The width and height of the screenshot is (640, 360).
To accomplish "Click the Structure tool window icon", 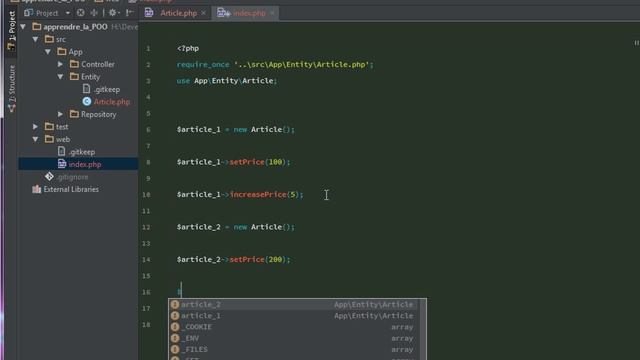I will 11,108.
